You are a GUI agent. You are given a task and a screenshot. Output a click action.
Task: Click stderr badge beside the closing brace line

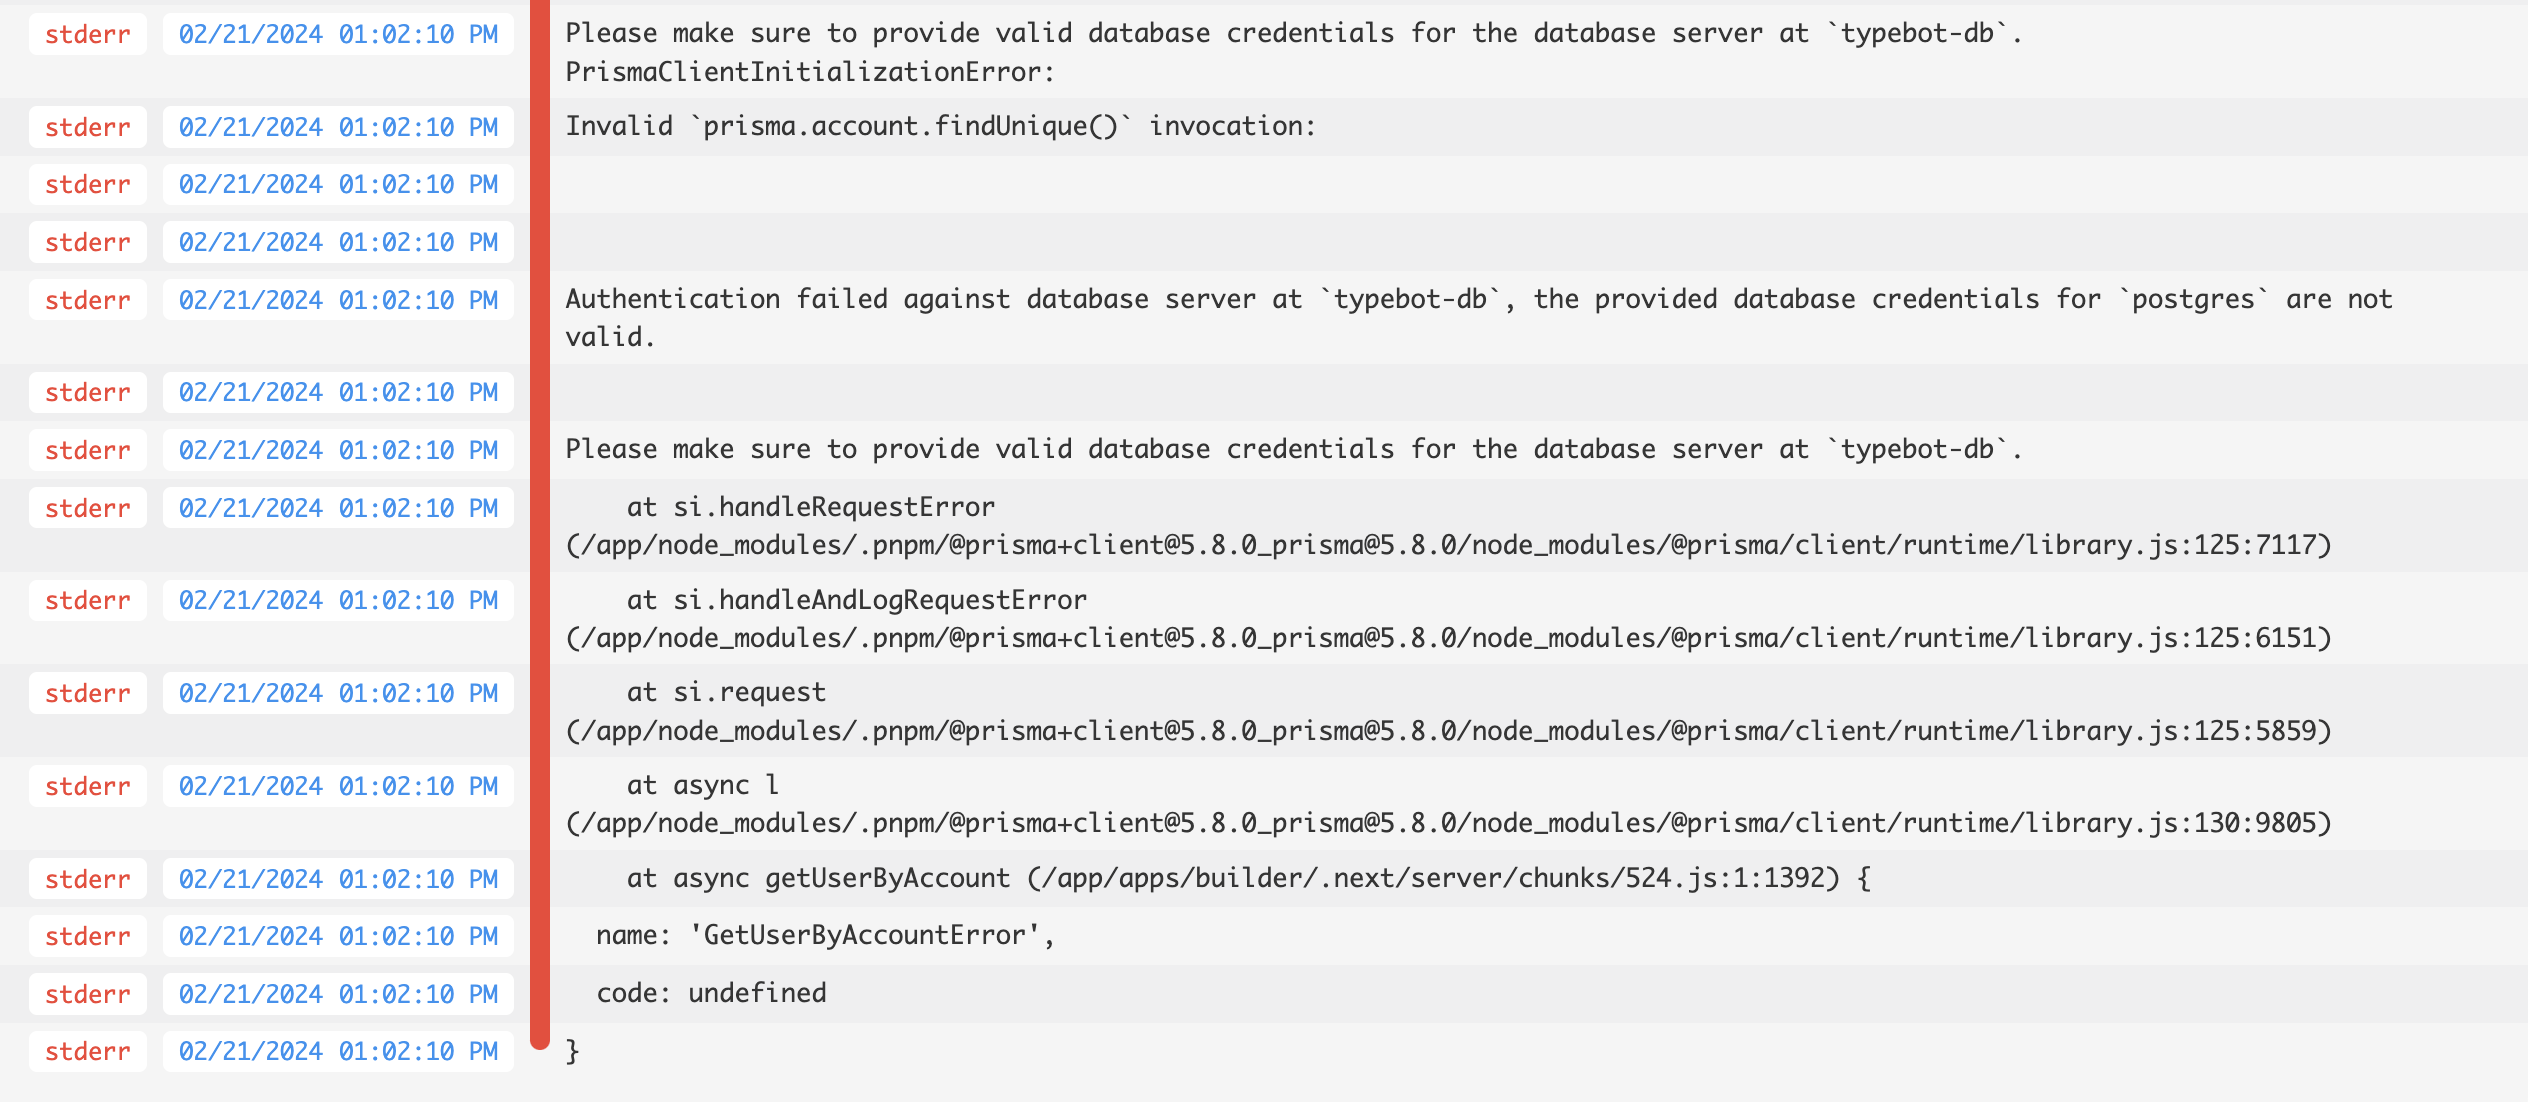point(88,1051)
